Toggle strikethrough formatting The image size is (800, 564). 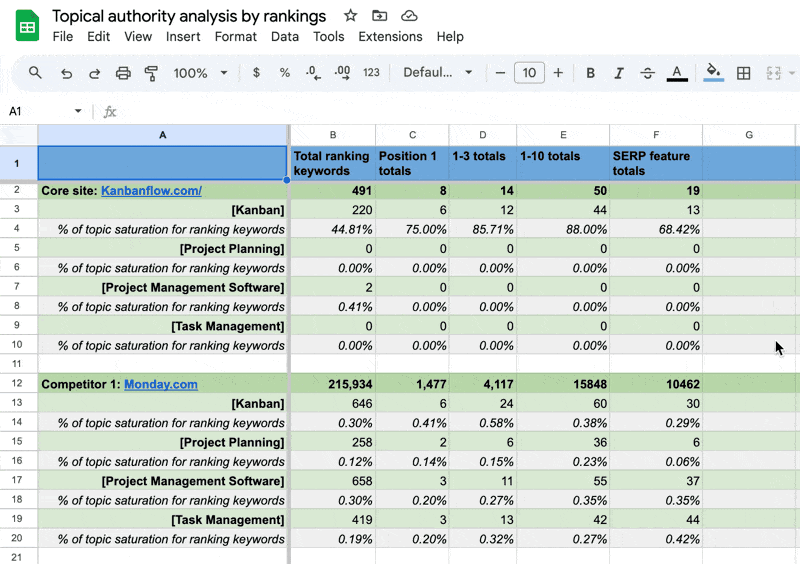pyautogui.click(x=647, y=73)
